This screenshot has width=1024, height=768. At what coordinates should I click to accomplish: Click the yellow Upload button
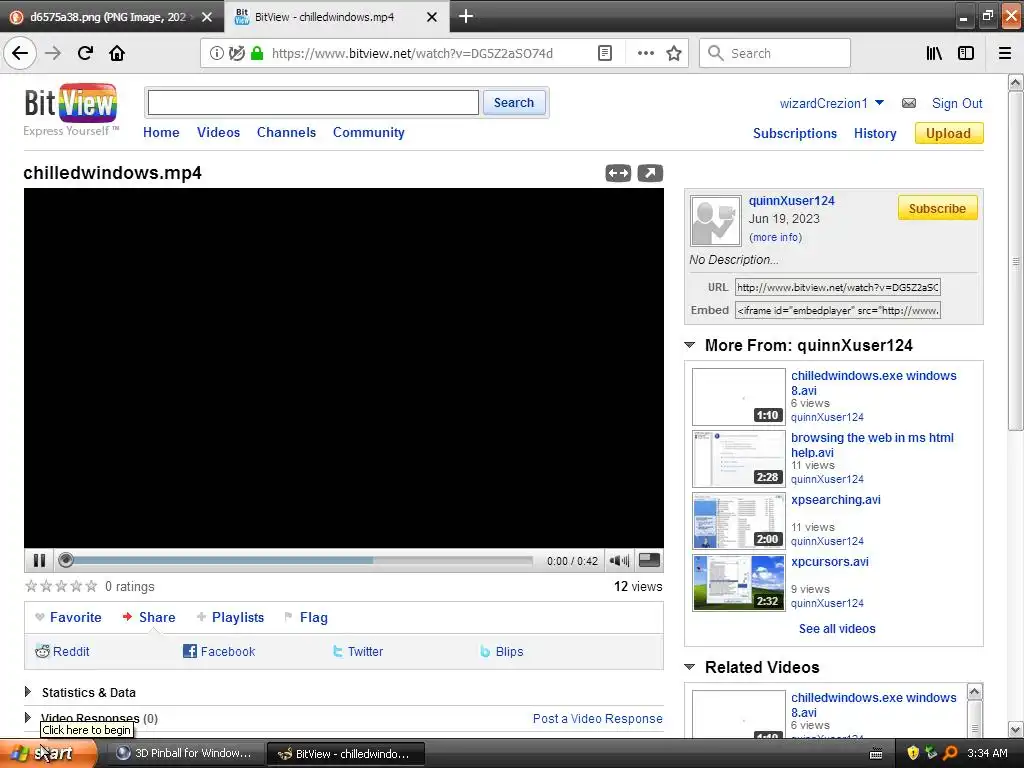949,133
